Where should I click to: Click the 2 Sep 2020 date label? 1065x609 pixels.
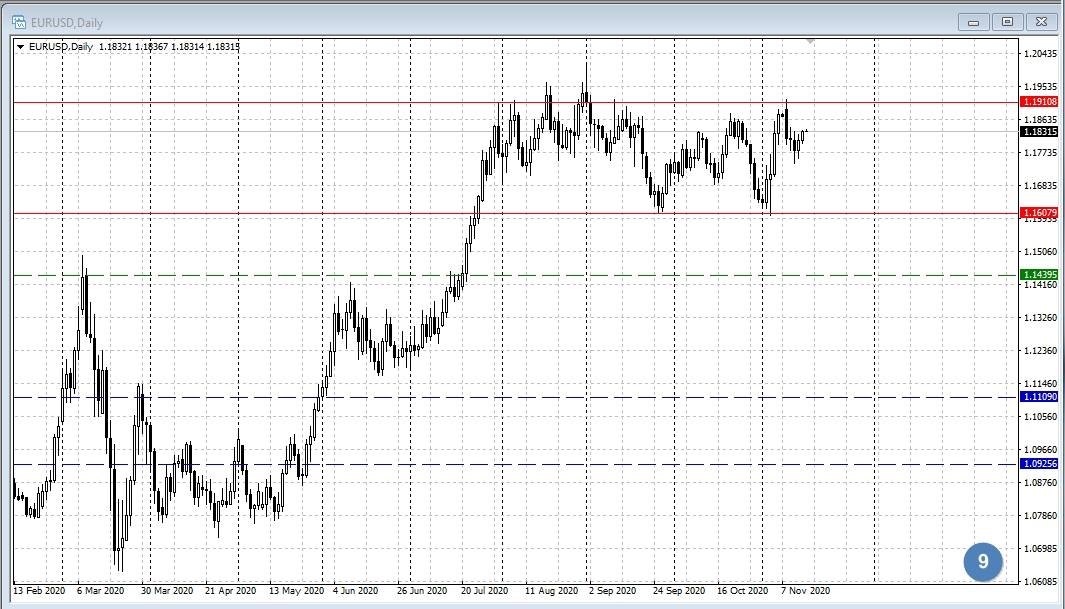(613, 591)
